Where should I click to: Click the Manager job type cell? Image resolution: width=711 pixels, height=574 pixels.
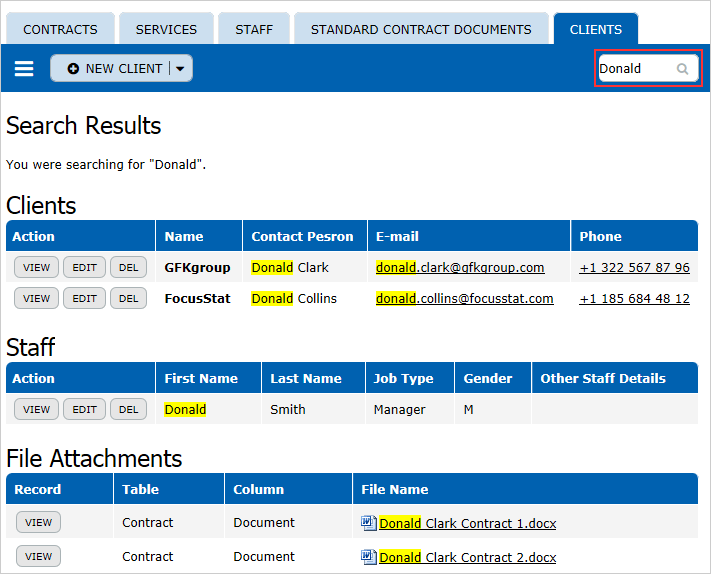click(399, 409)
